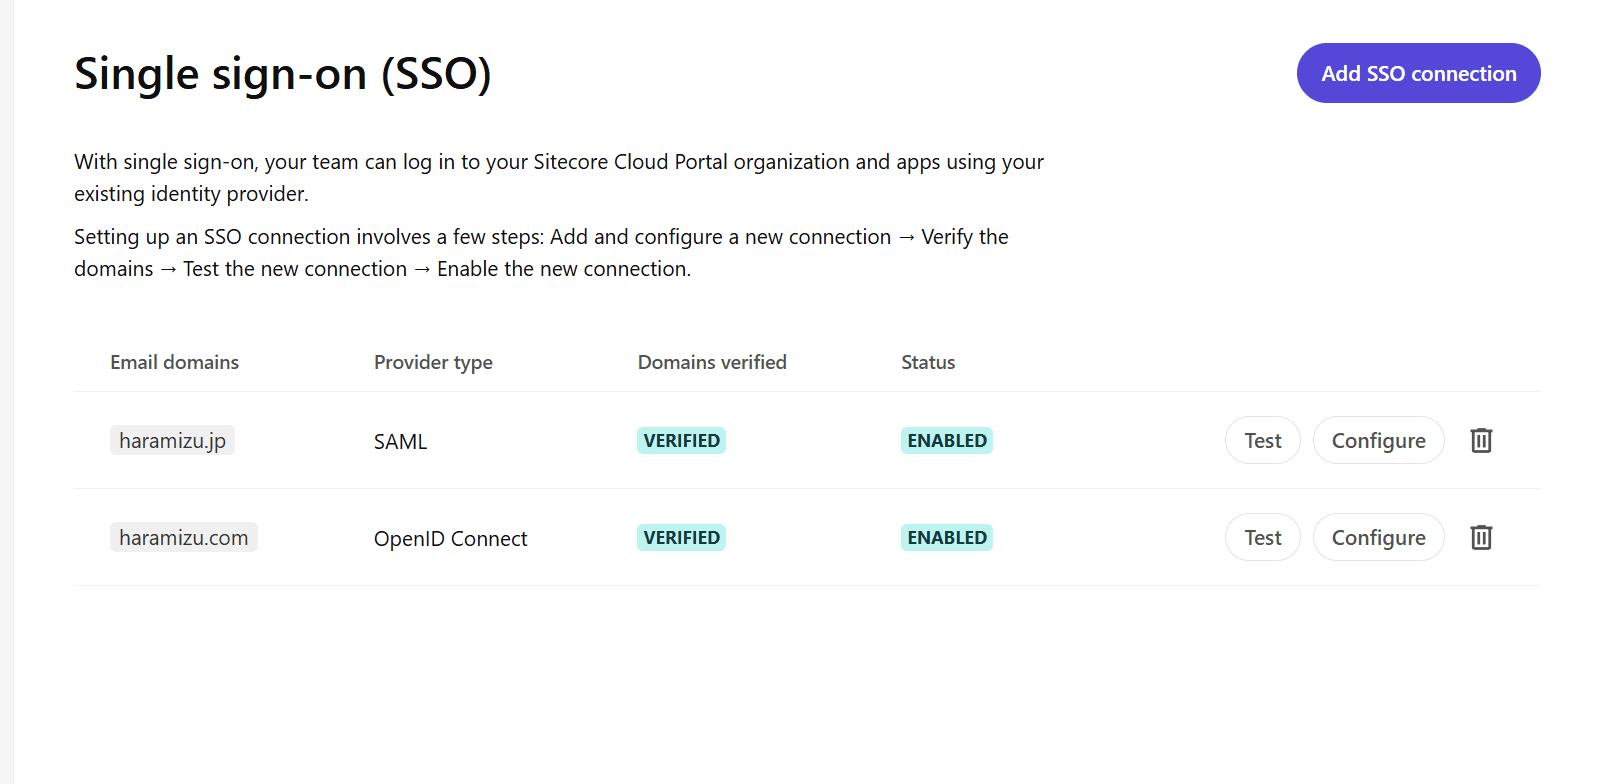Configure the SAML connection for haramizu.jp
This screenshot has height=784, width=1600.
[1378, 440]
